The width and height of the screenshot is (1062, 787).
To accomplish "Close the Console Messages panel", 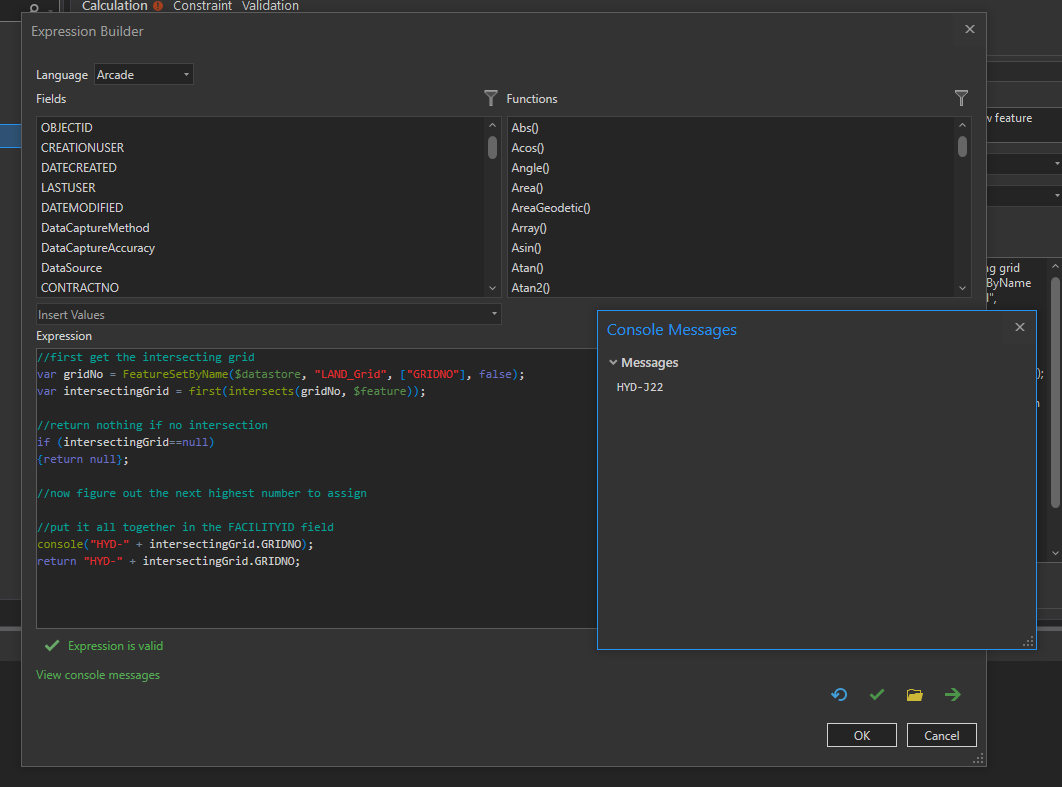I will coord(1019,327).
